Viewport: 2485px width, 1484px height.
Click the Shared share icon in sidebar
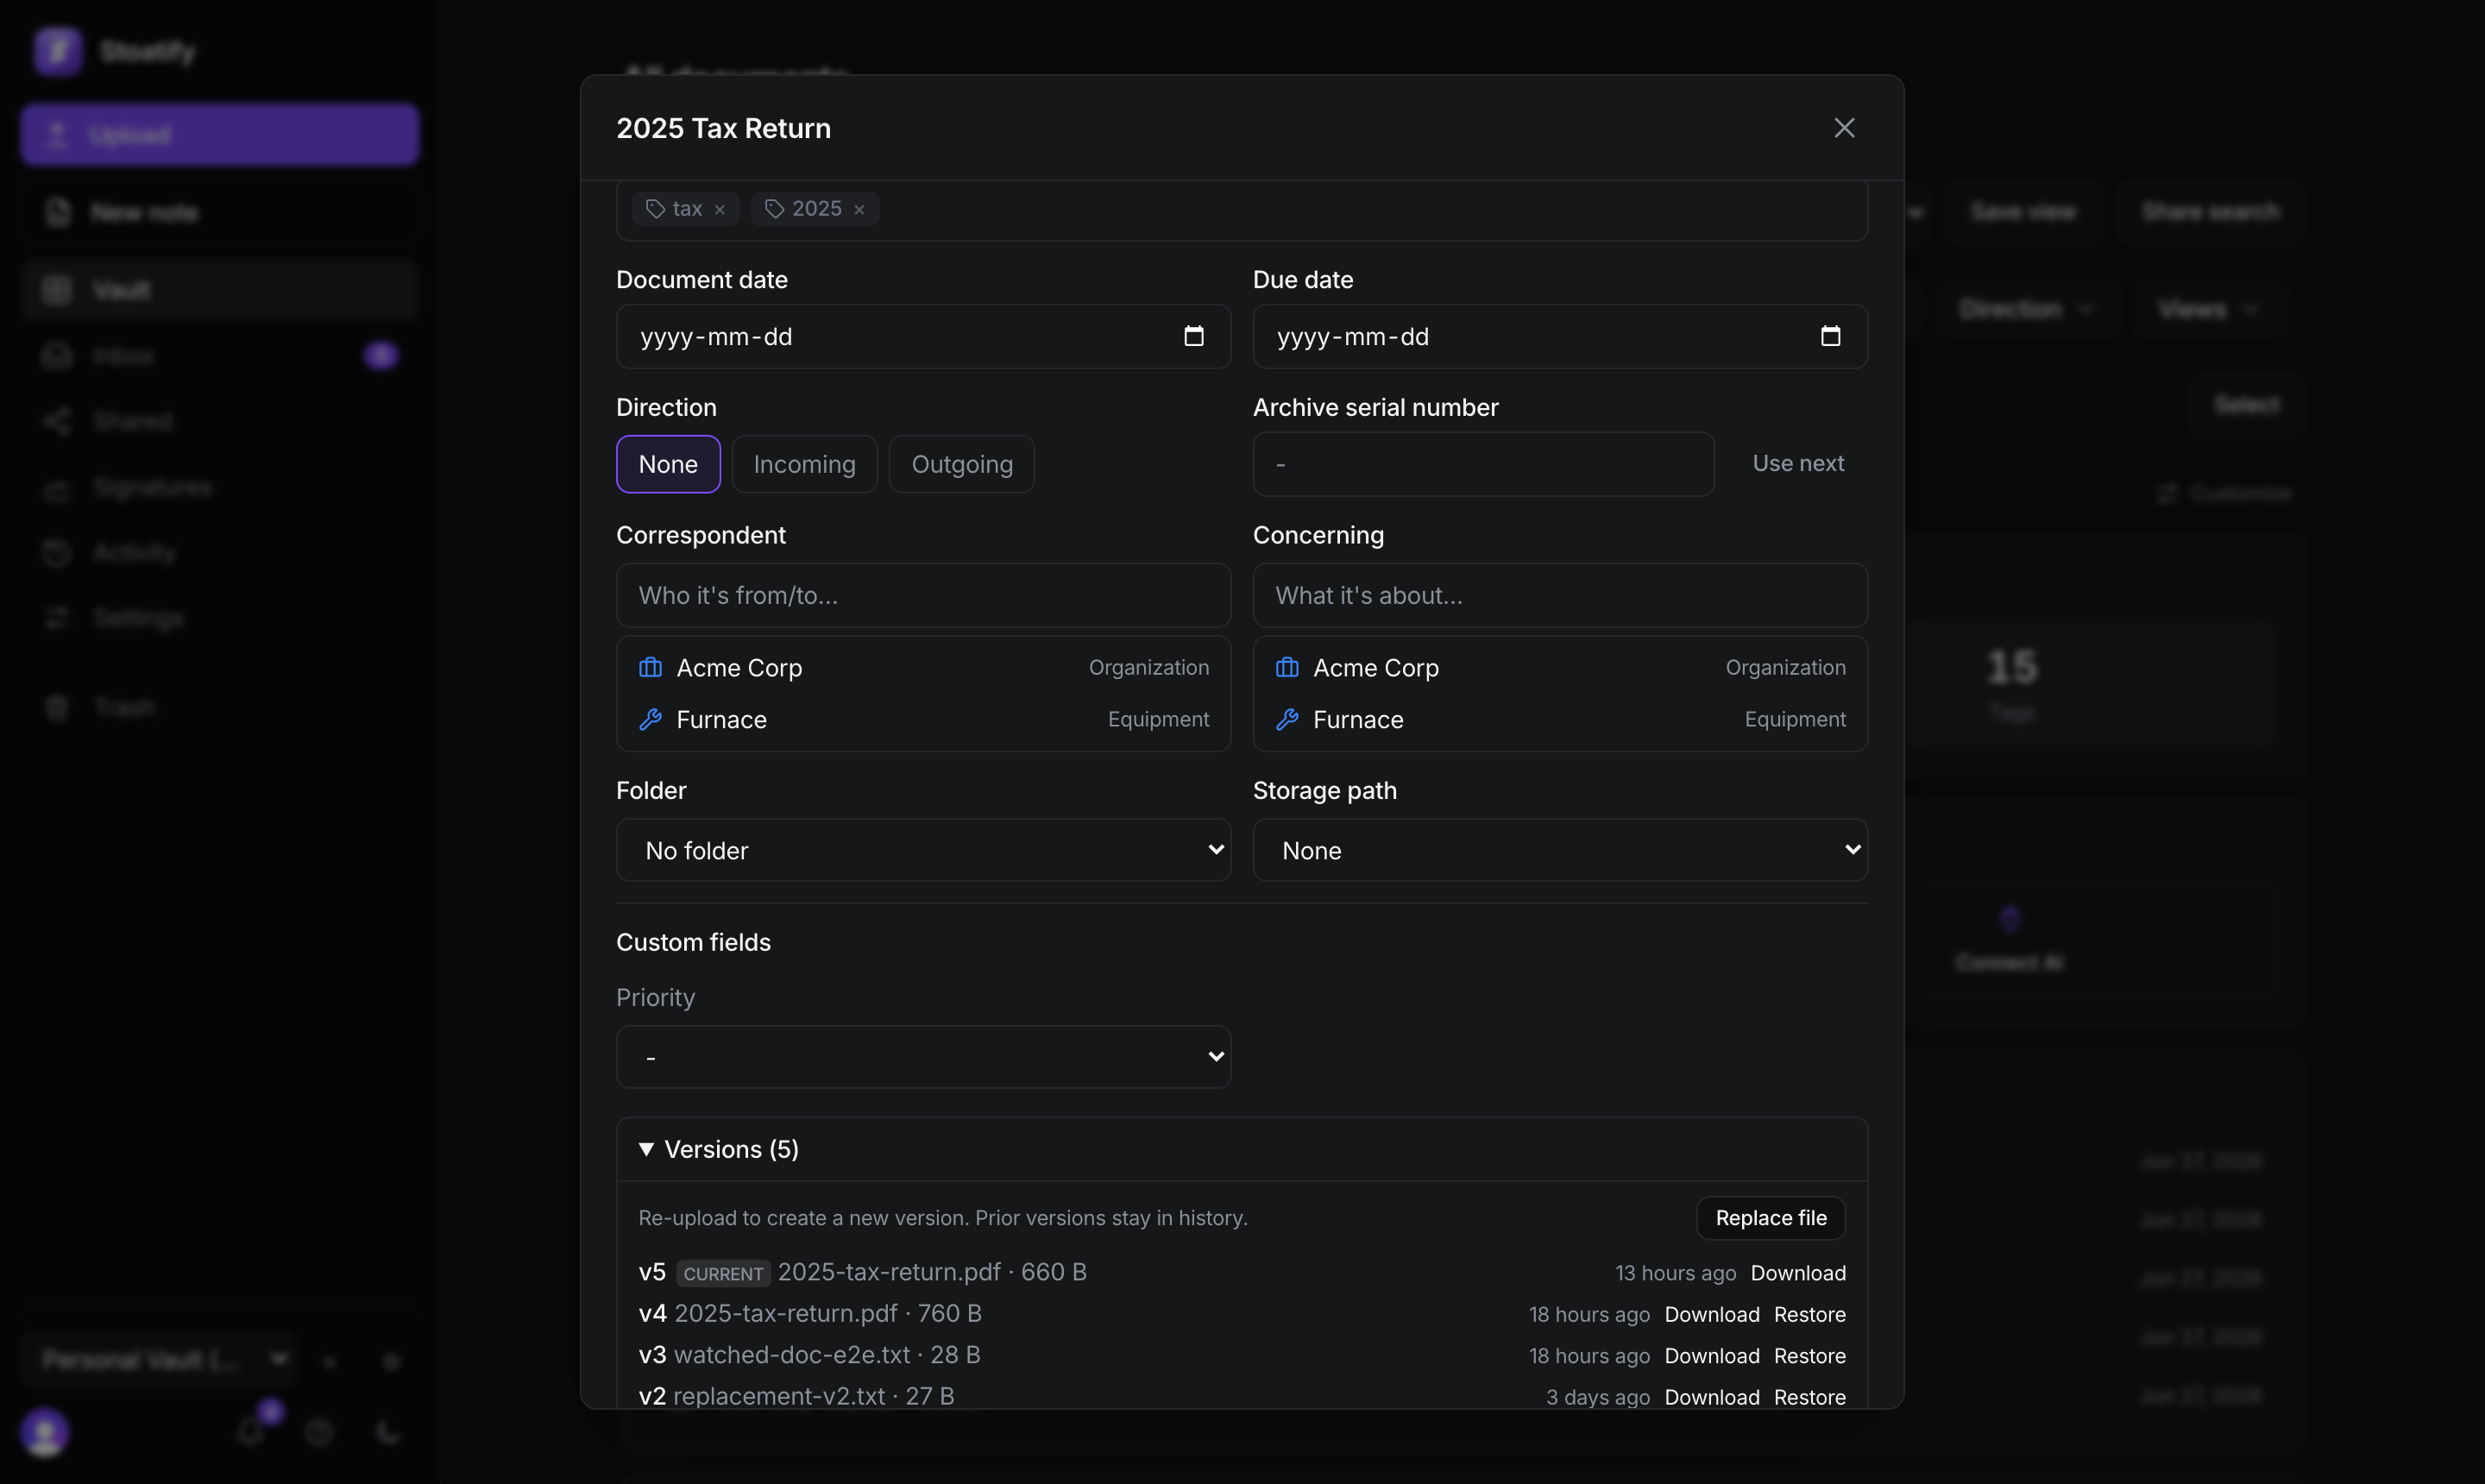coord(57,421)
